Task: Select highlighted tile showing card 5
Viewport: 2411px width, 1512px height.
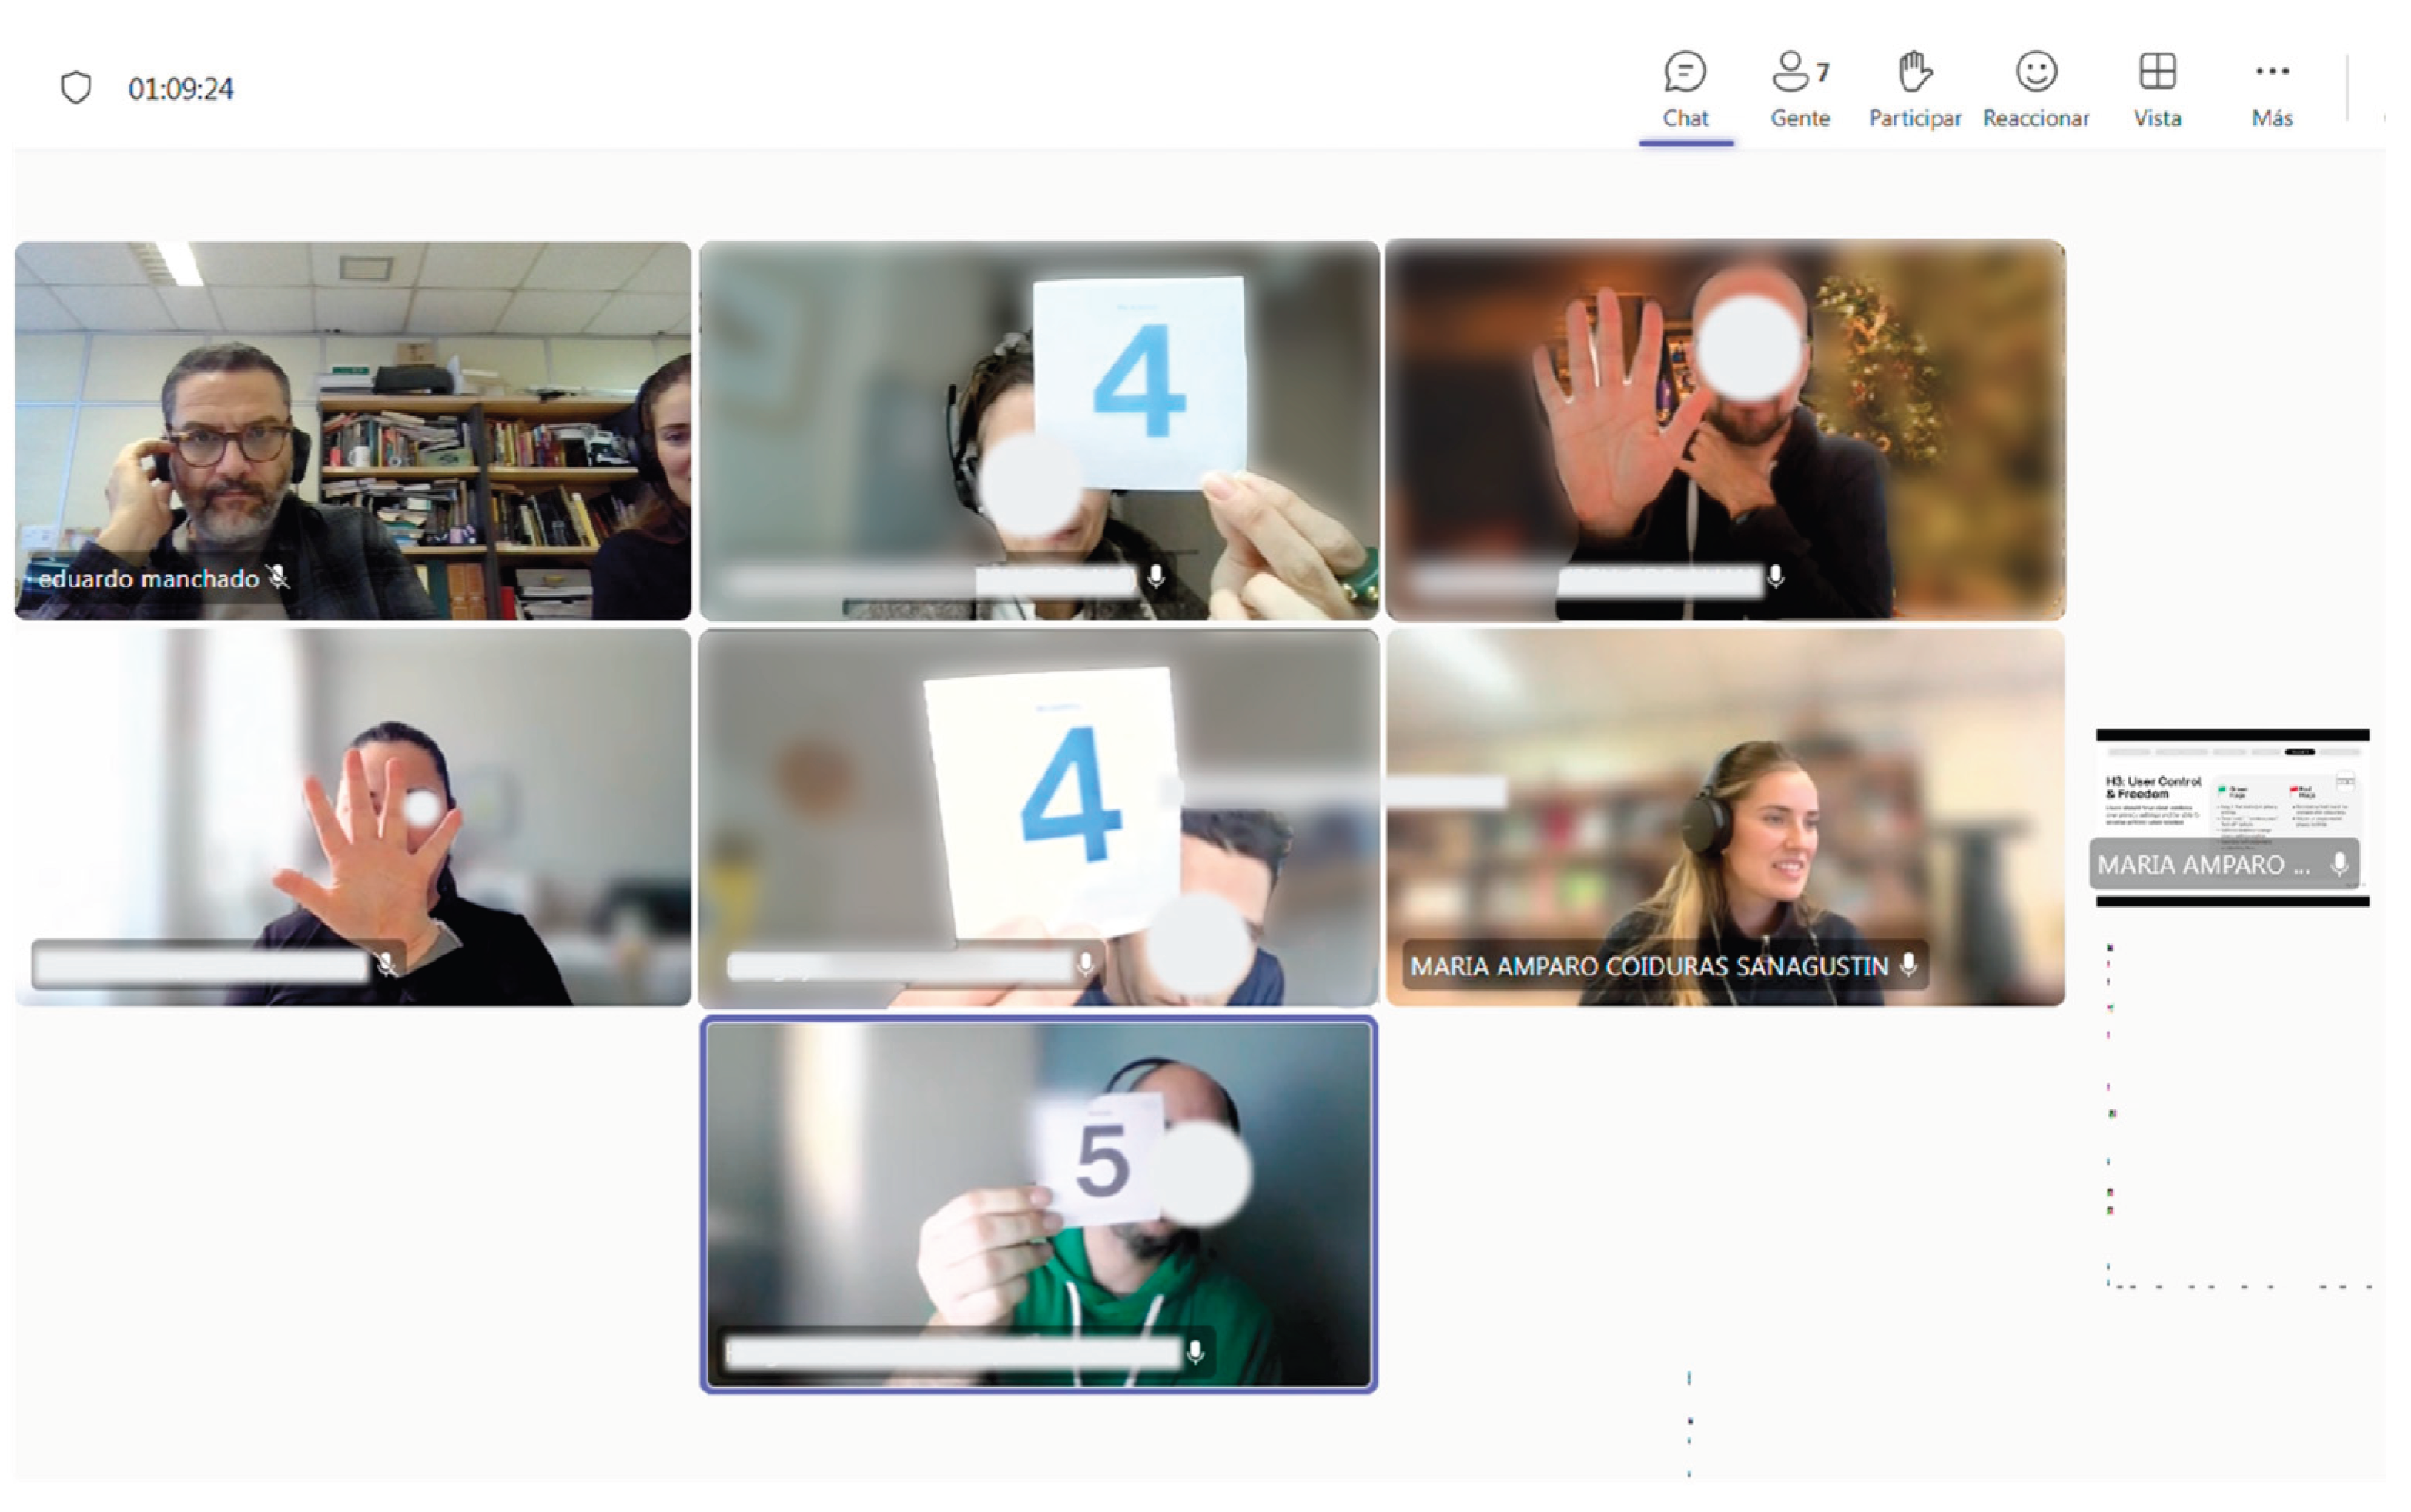Action: 1039,1204
